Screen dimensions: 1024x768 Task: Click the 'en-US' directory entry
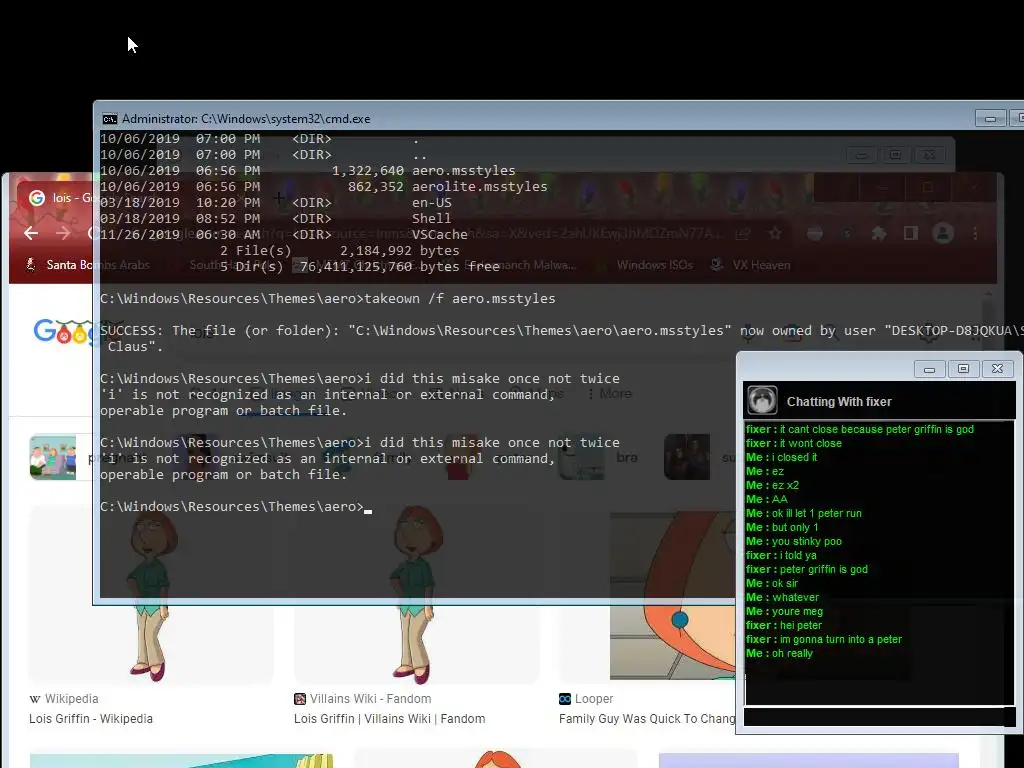432,202
